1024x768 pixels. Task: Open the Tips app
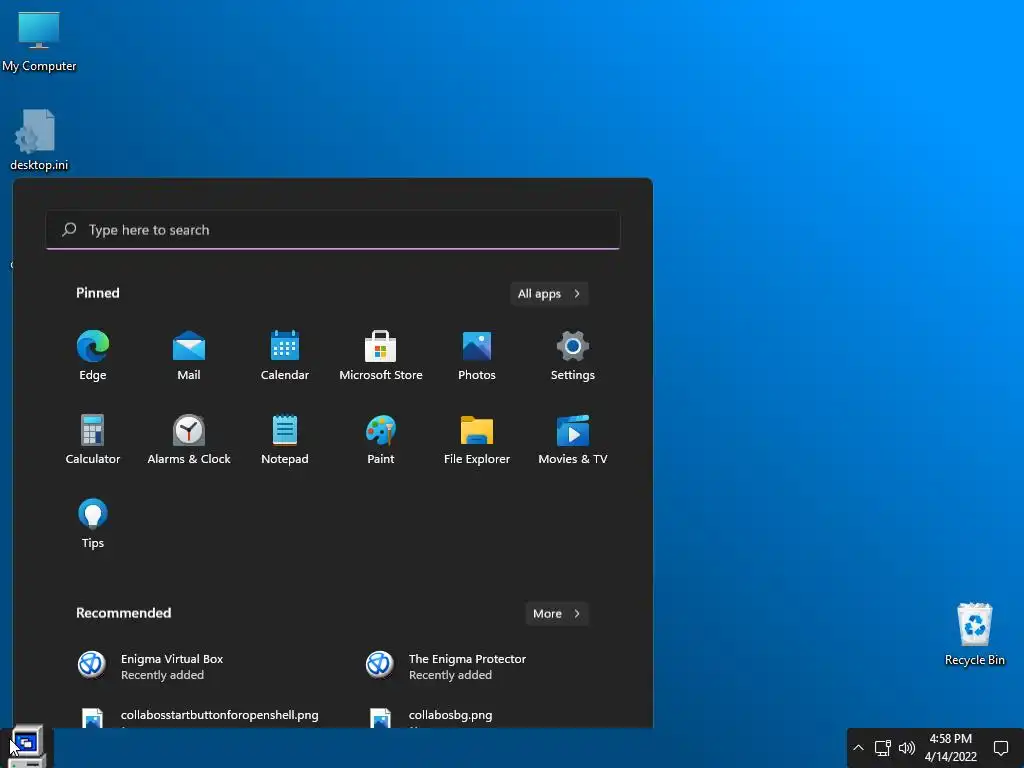[93, 524]
